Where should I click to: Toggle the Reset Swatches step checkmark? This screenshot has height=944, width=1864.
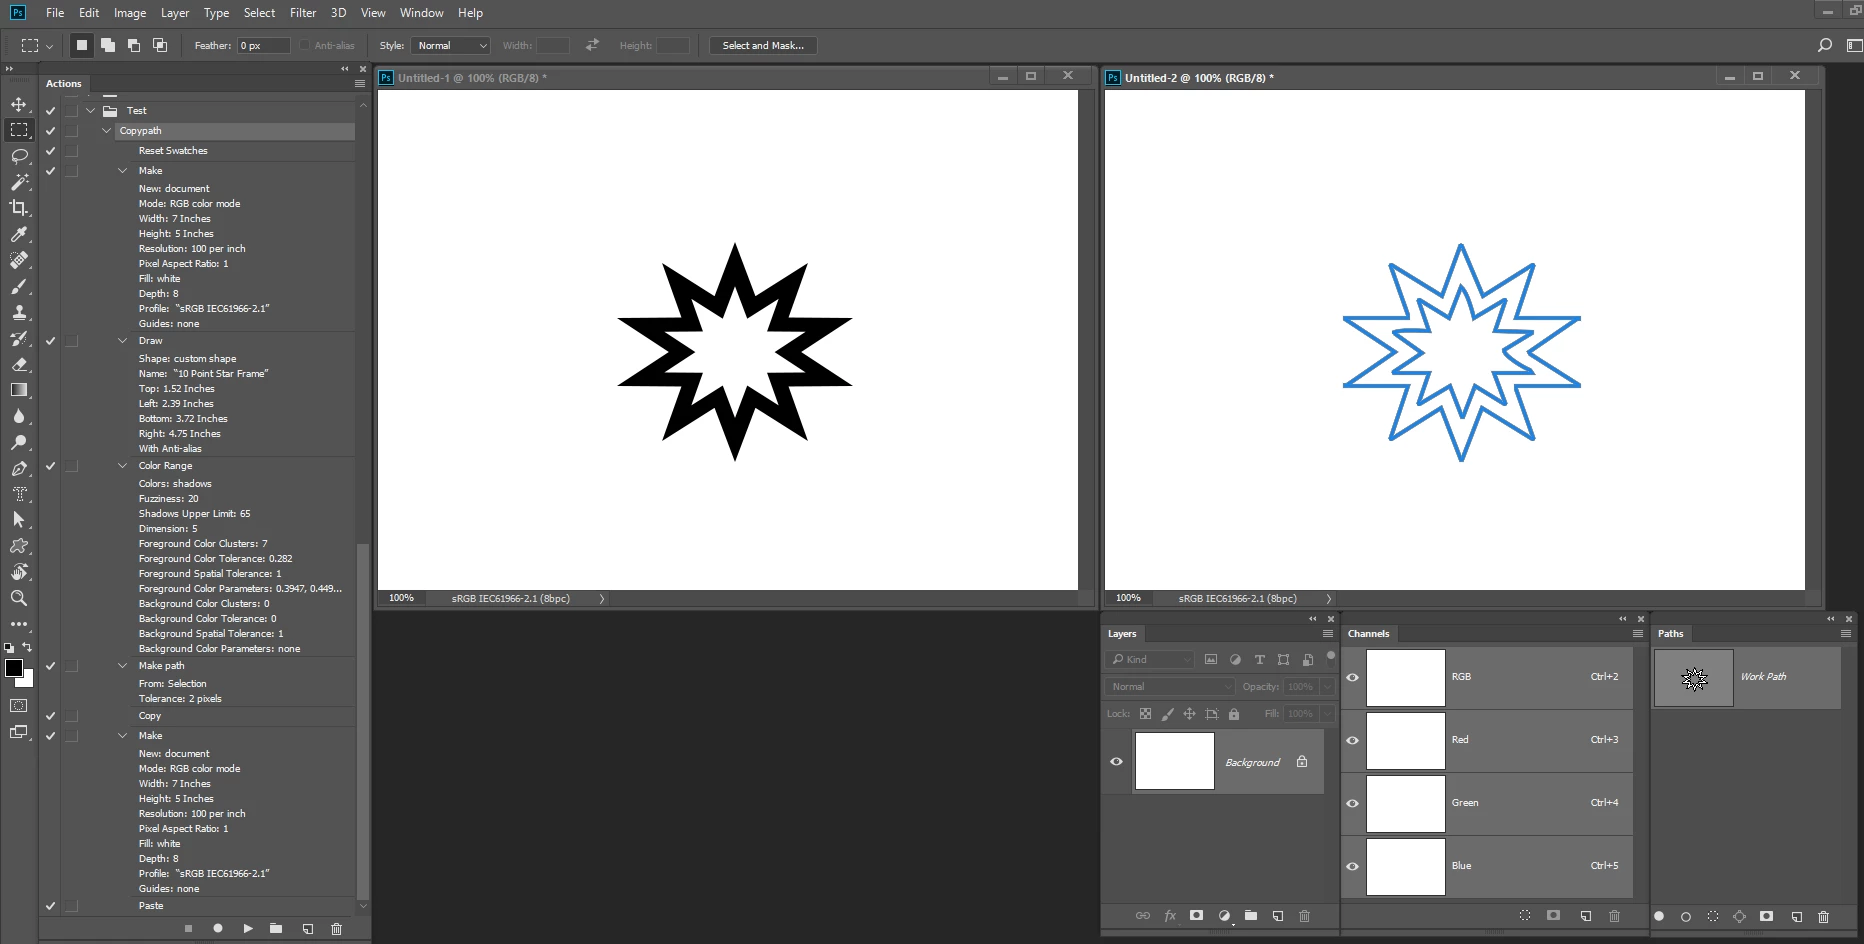point(50,151)
